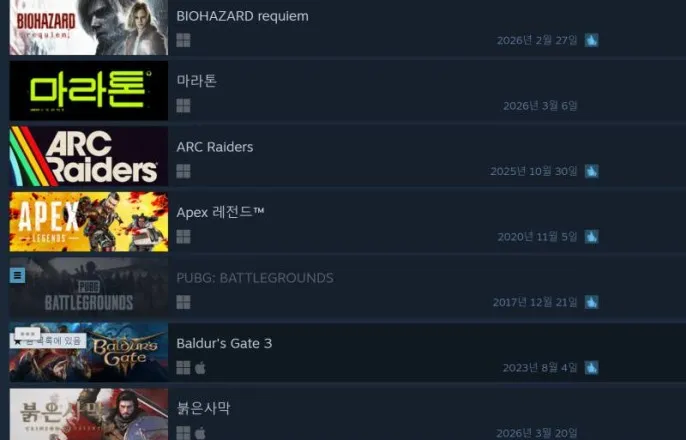Image resolution: width=686 pixels, height=440 pixels.
Task: Click the review thumbs-up icon for Apex 레전드
Action: point(592,237)
